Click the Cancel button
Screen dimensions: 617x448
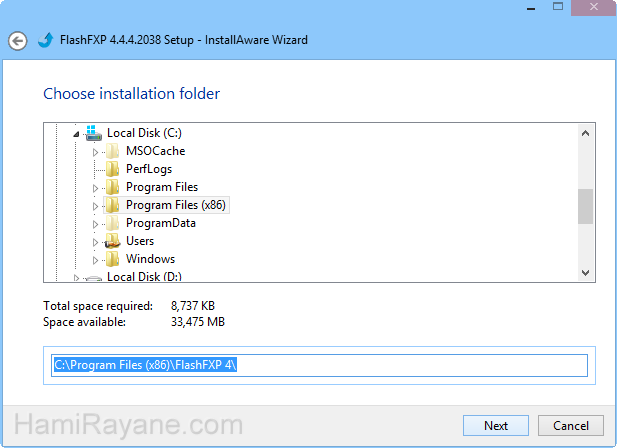click(571, 426)
